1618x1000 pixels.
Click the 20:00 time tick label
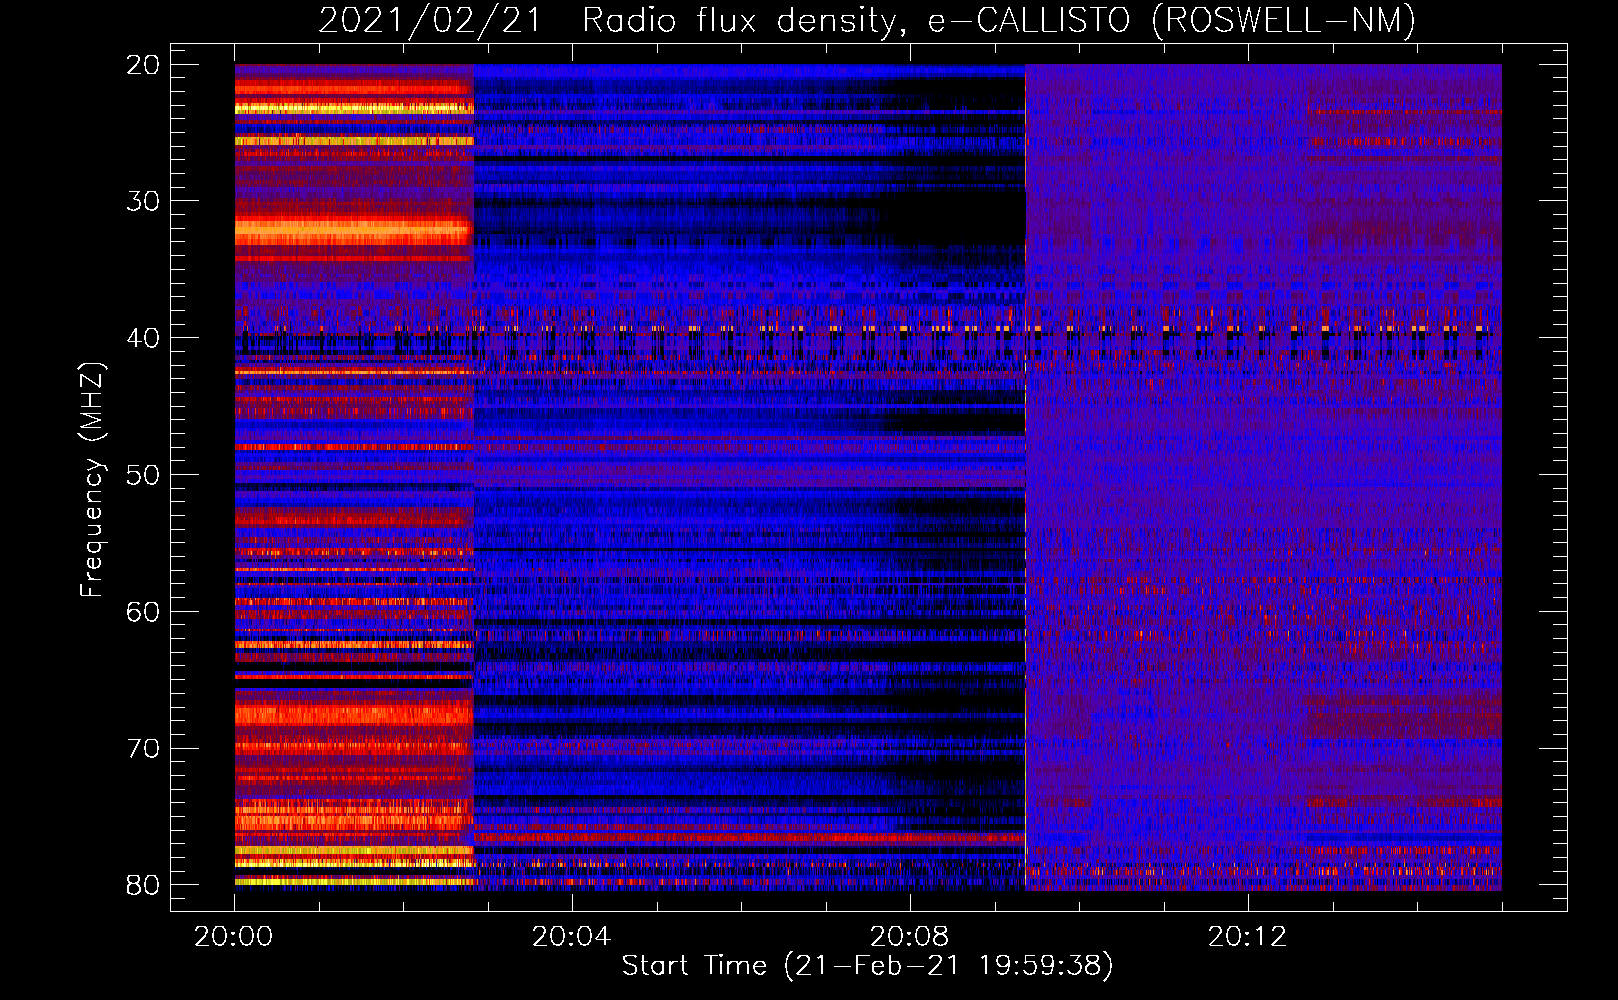pos(234,937)
